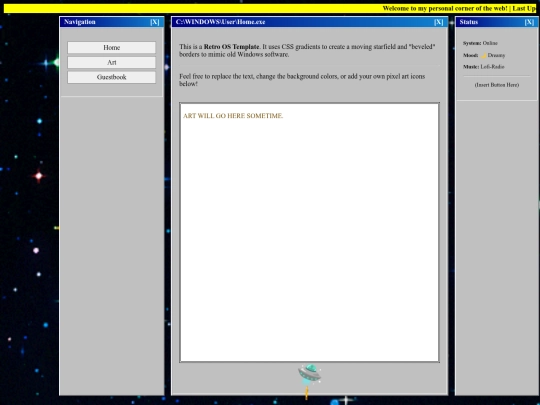Close the Status window

click(x=529, y=22)
